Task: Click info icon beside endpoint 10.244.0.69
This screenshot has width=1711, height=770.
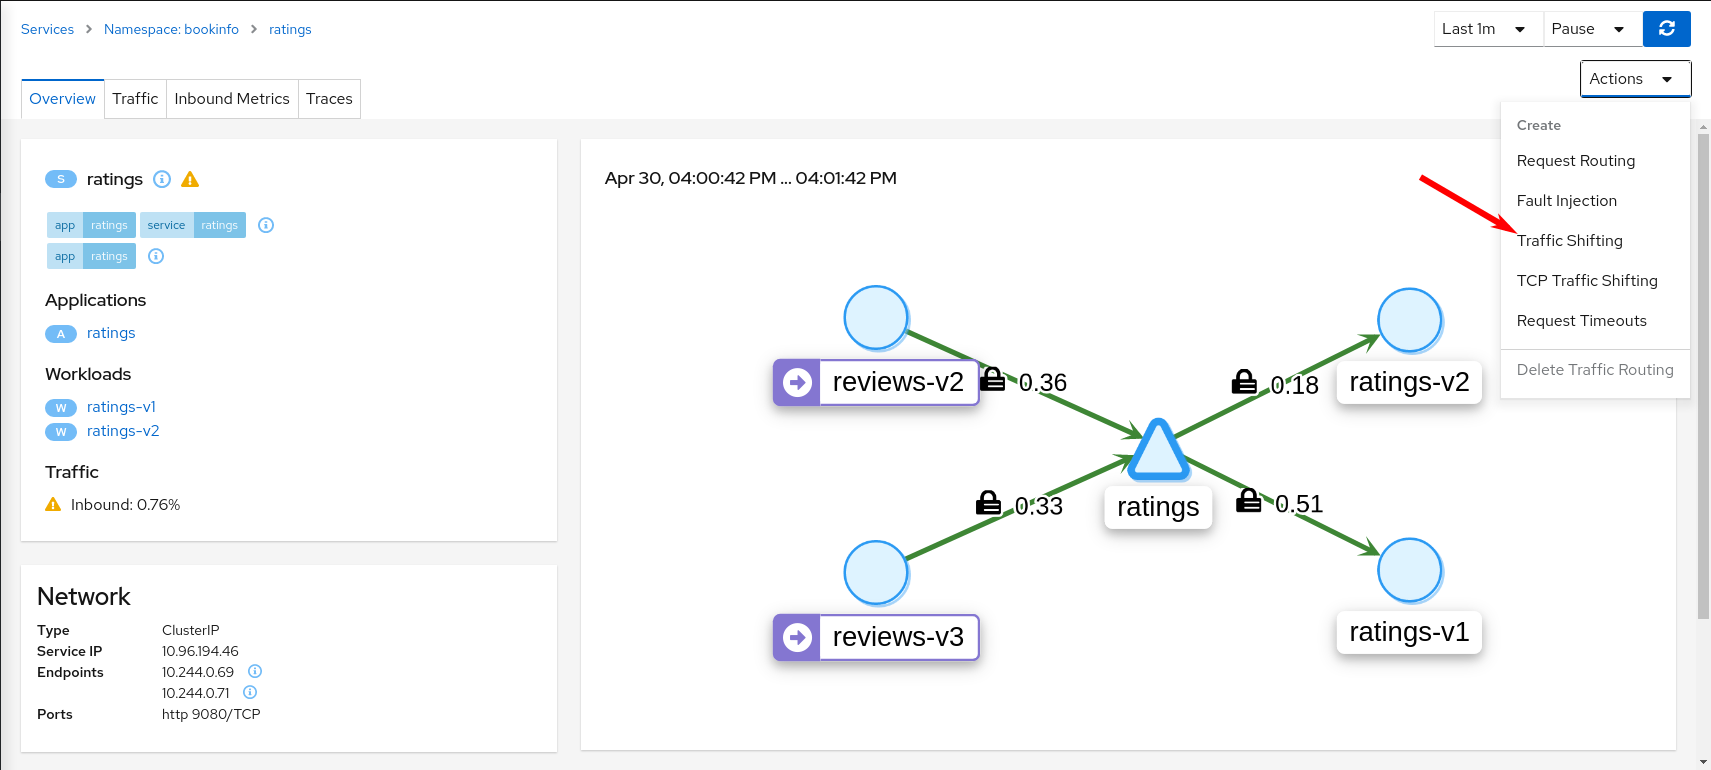Action: 255,671
